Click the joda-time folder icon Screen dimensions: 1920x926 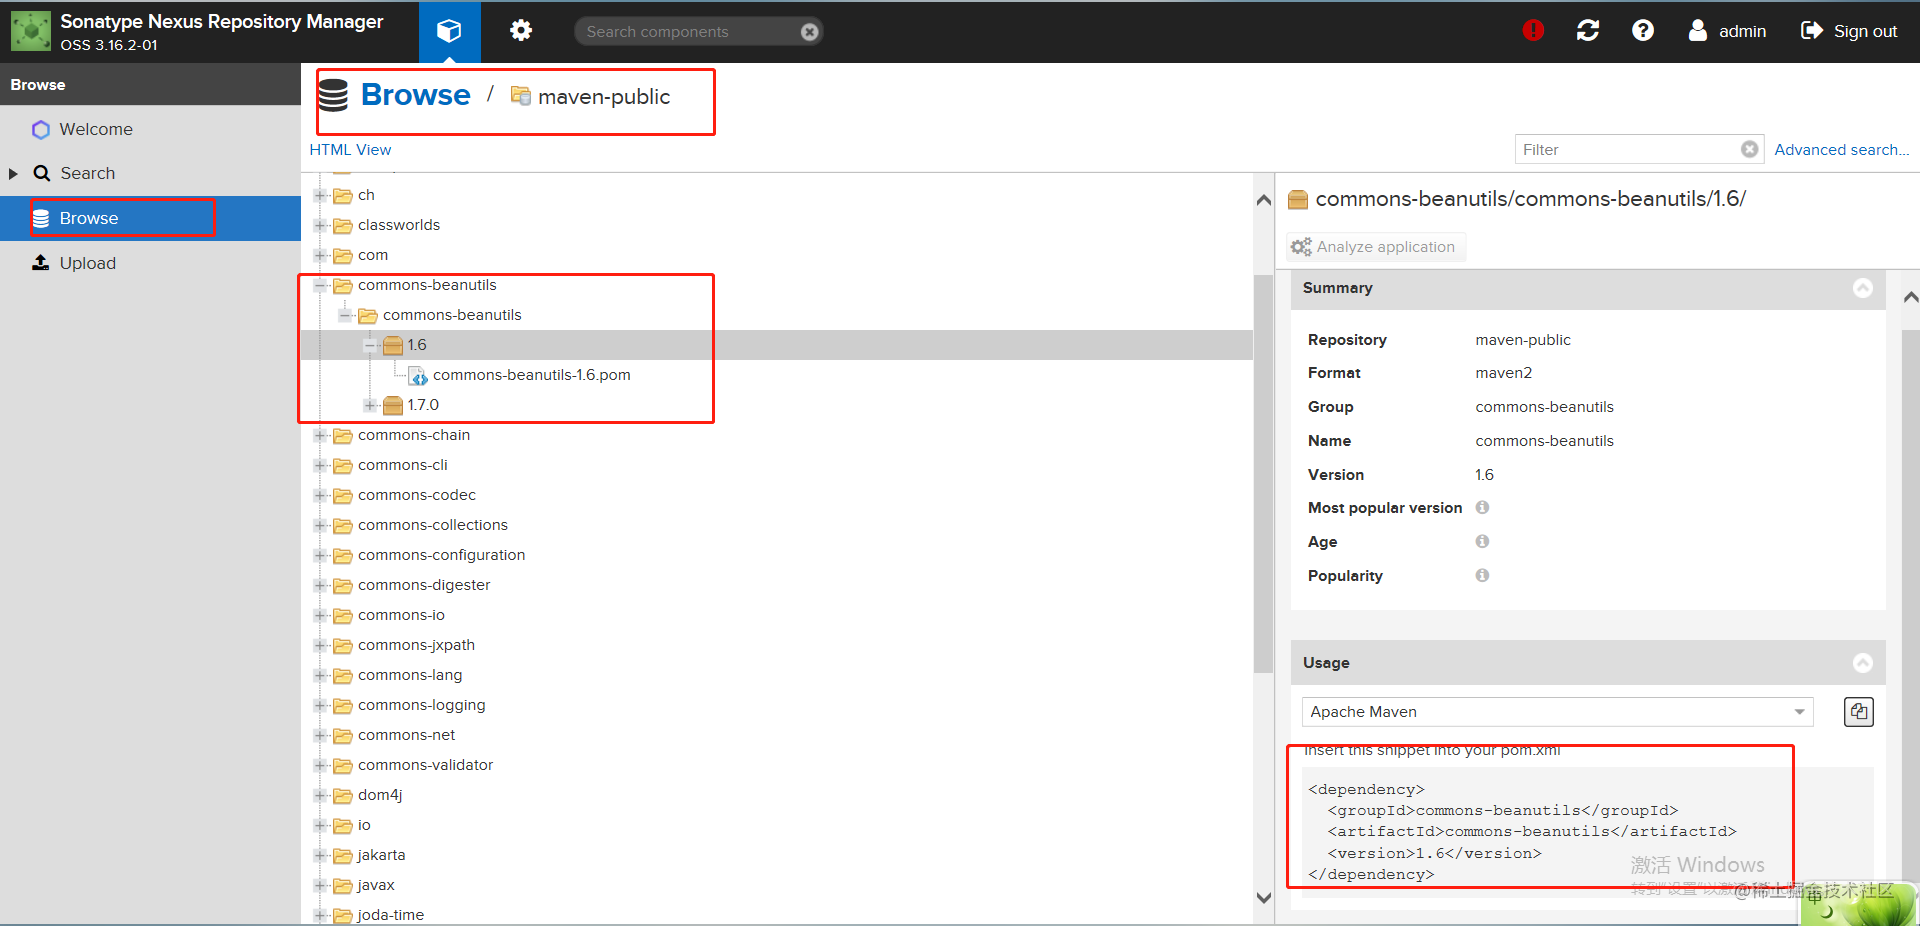coord(343,916)
